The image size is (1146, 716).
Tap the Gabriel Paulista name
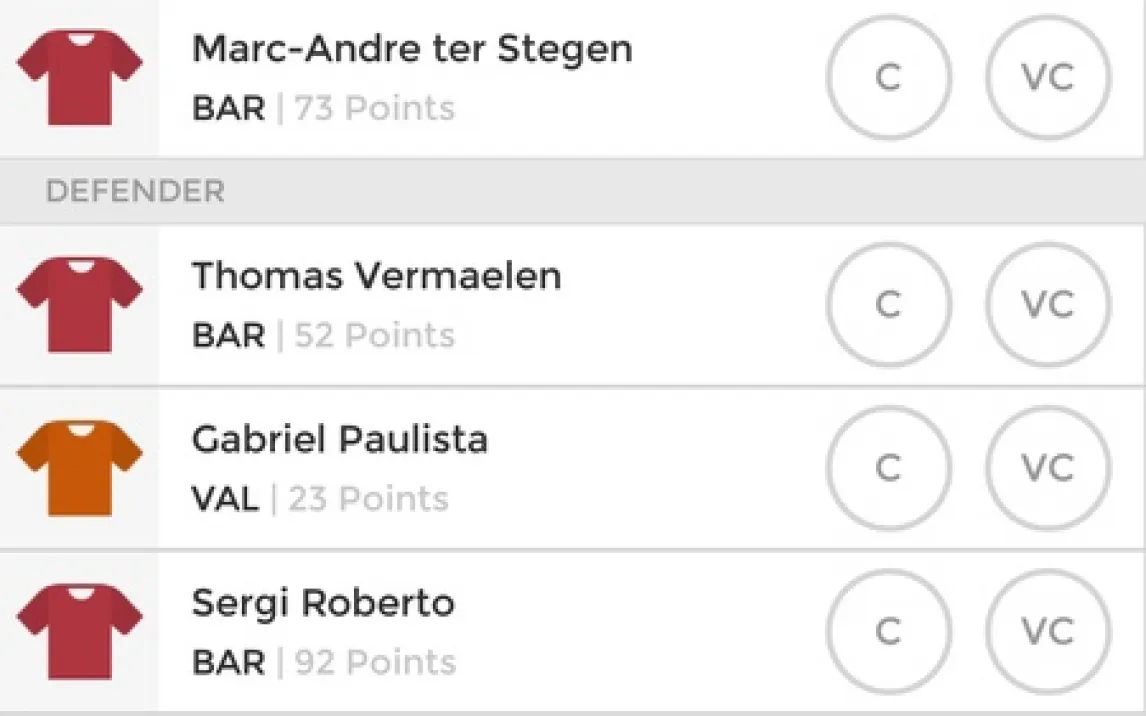[x=339, y=439]
